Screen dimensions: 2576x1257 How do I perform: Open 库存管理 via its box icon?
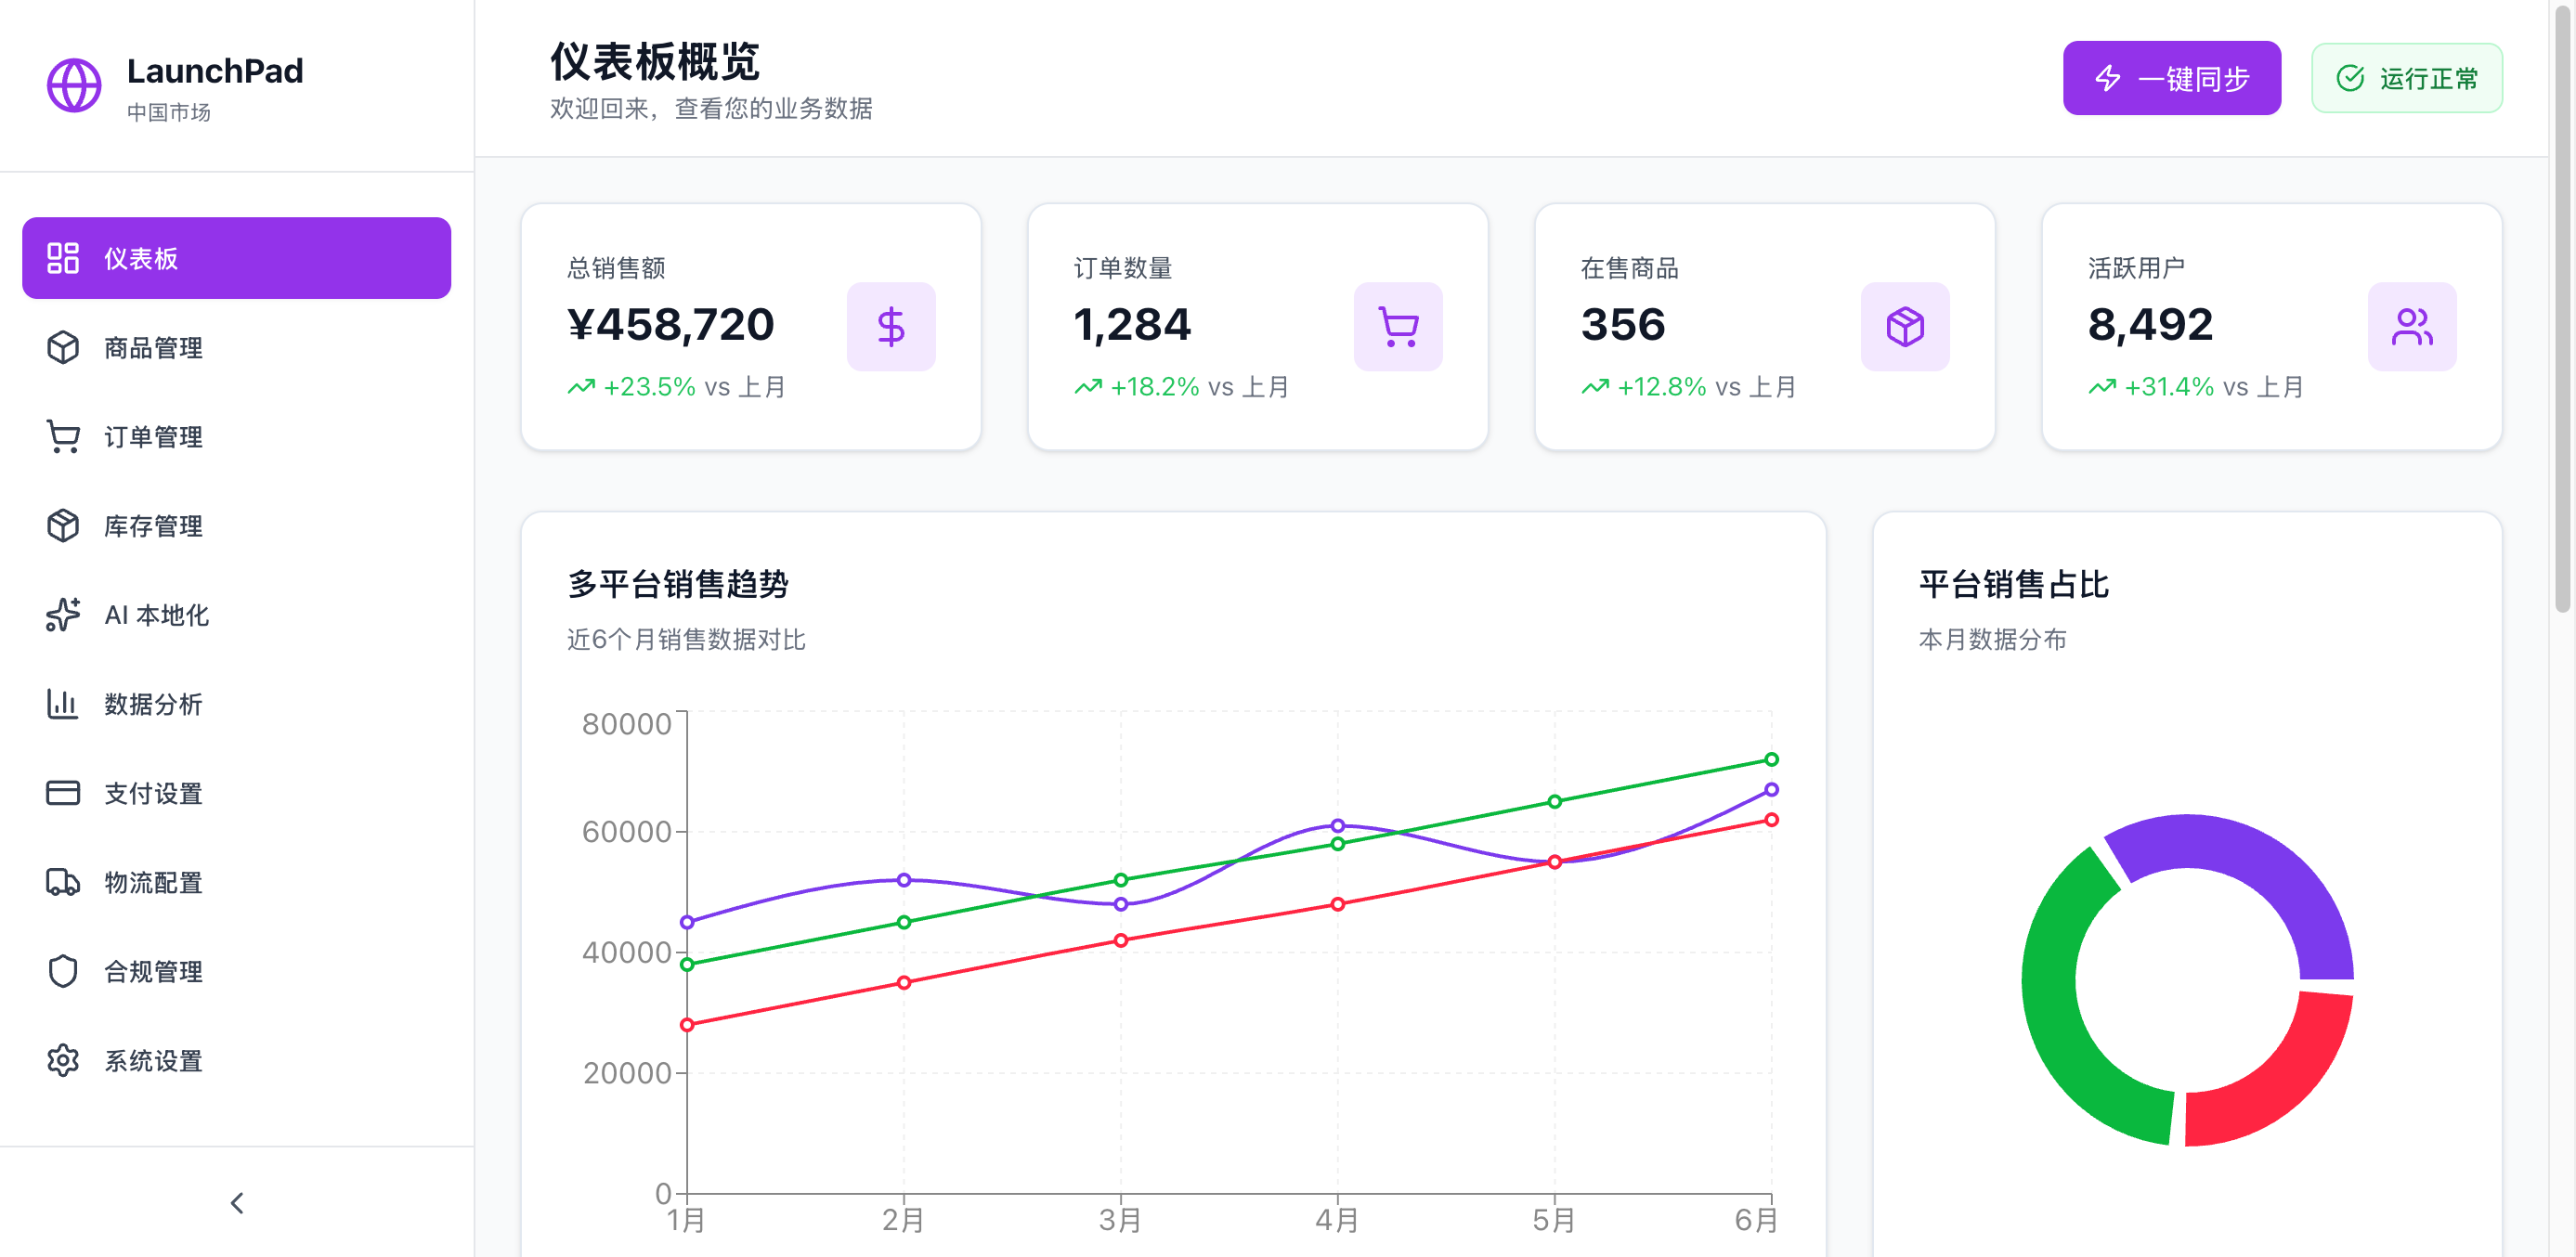[x=62, y=525]
